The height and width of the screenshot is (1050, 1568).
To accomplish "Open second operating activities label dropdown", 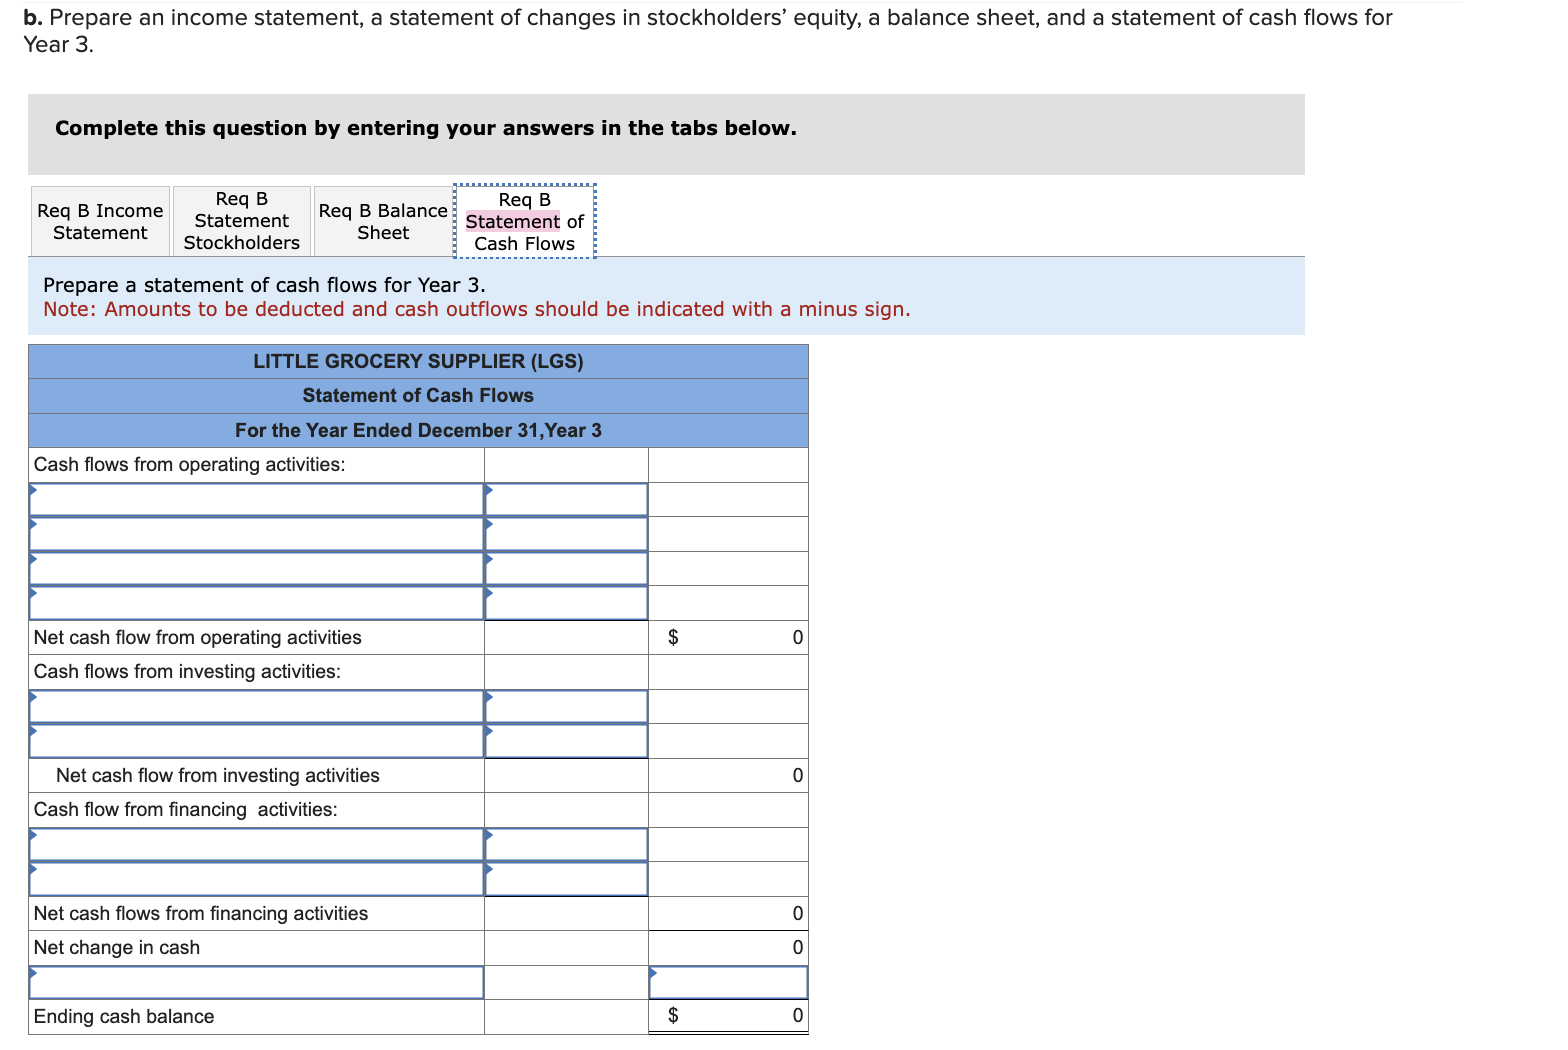I will pyautogui.click(x=257, y=534).
